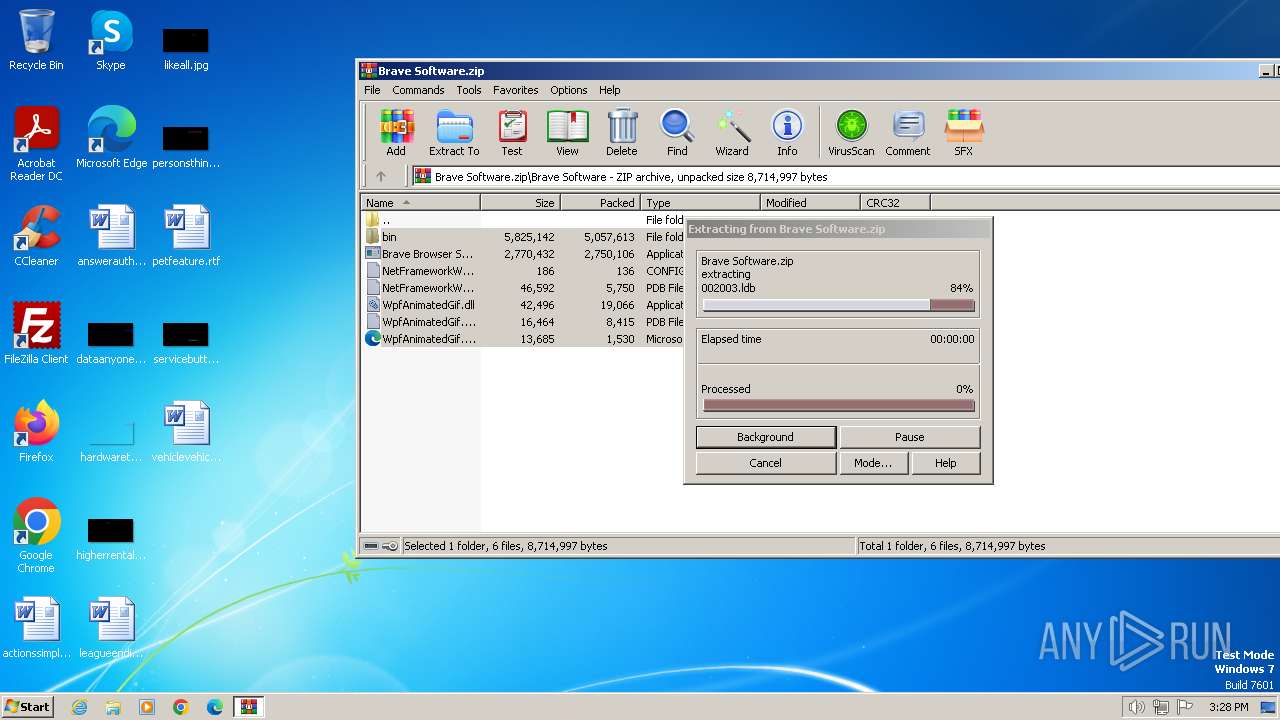Select the FileZilla Client desktop shortcut
1280x720 pixels.
(x=36, y=334)
